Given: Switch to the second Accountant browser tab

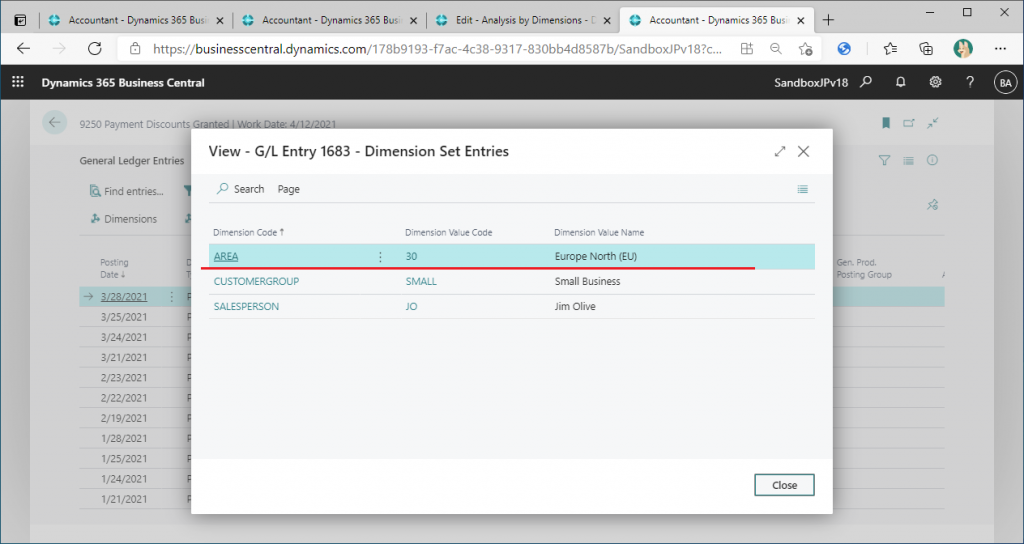Looking at the screenshot, I should click(329, 20).
